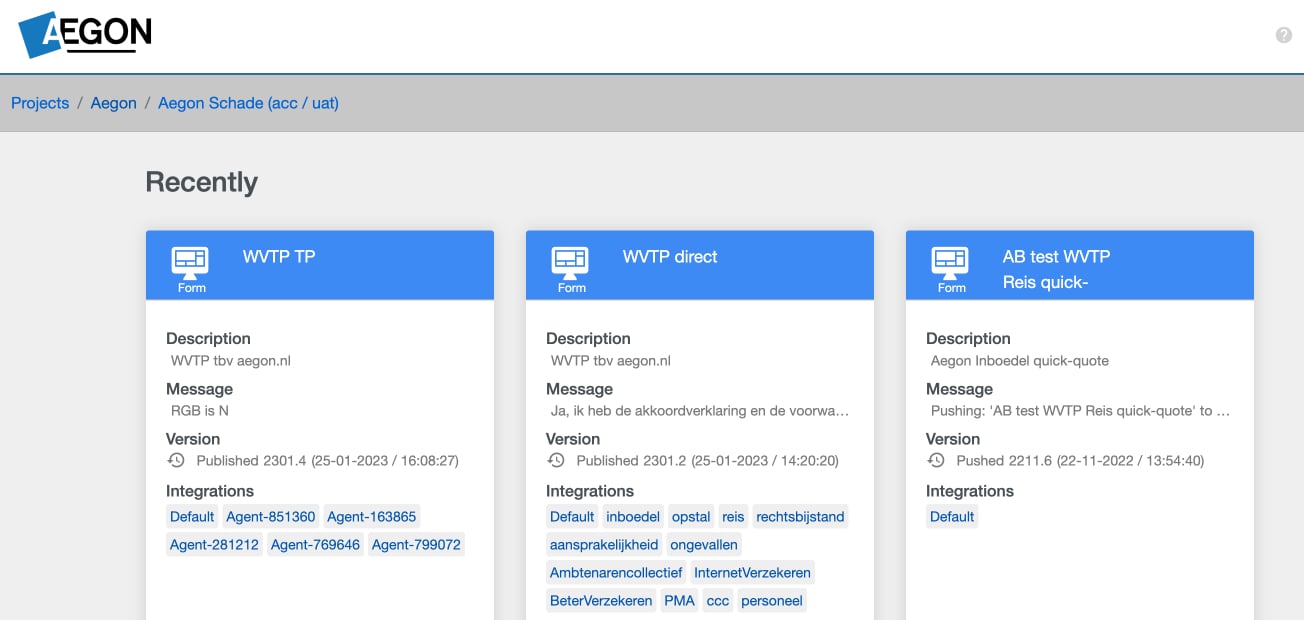Select the ccc integration tag
This screenshot has width=1304, height=620.
(x=718, y=601)
